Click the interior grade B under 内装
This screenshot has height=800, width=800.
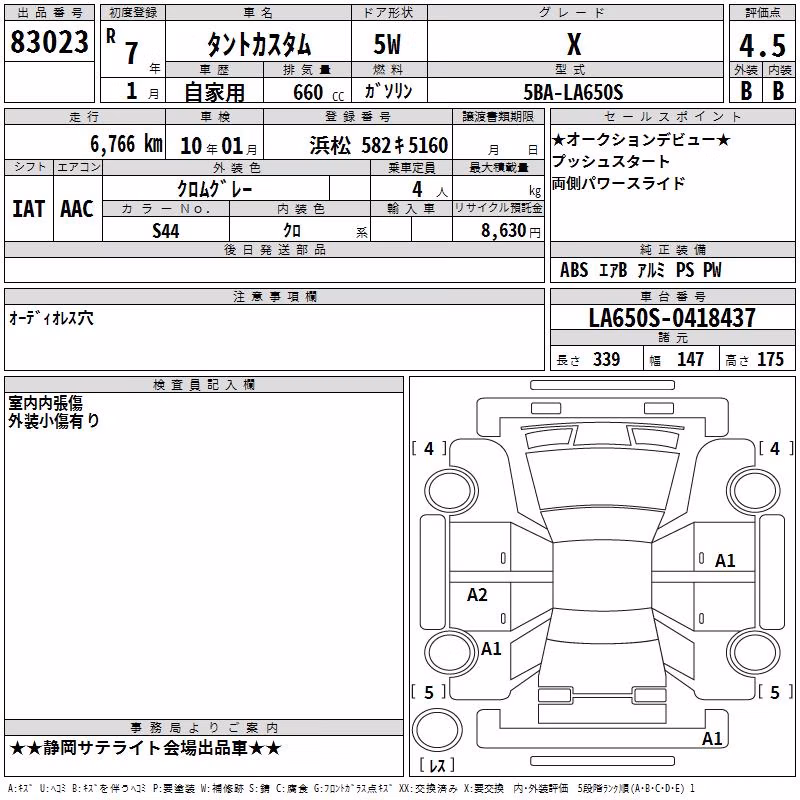click(x=778, y=91)
